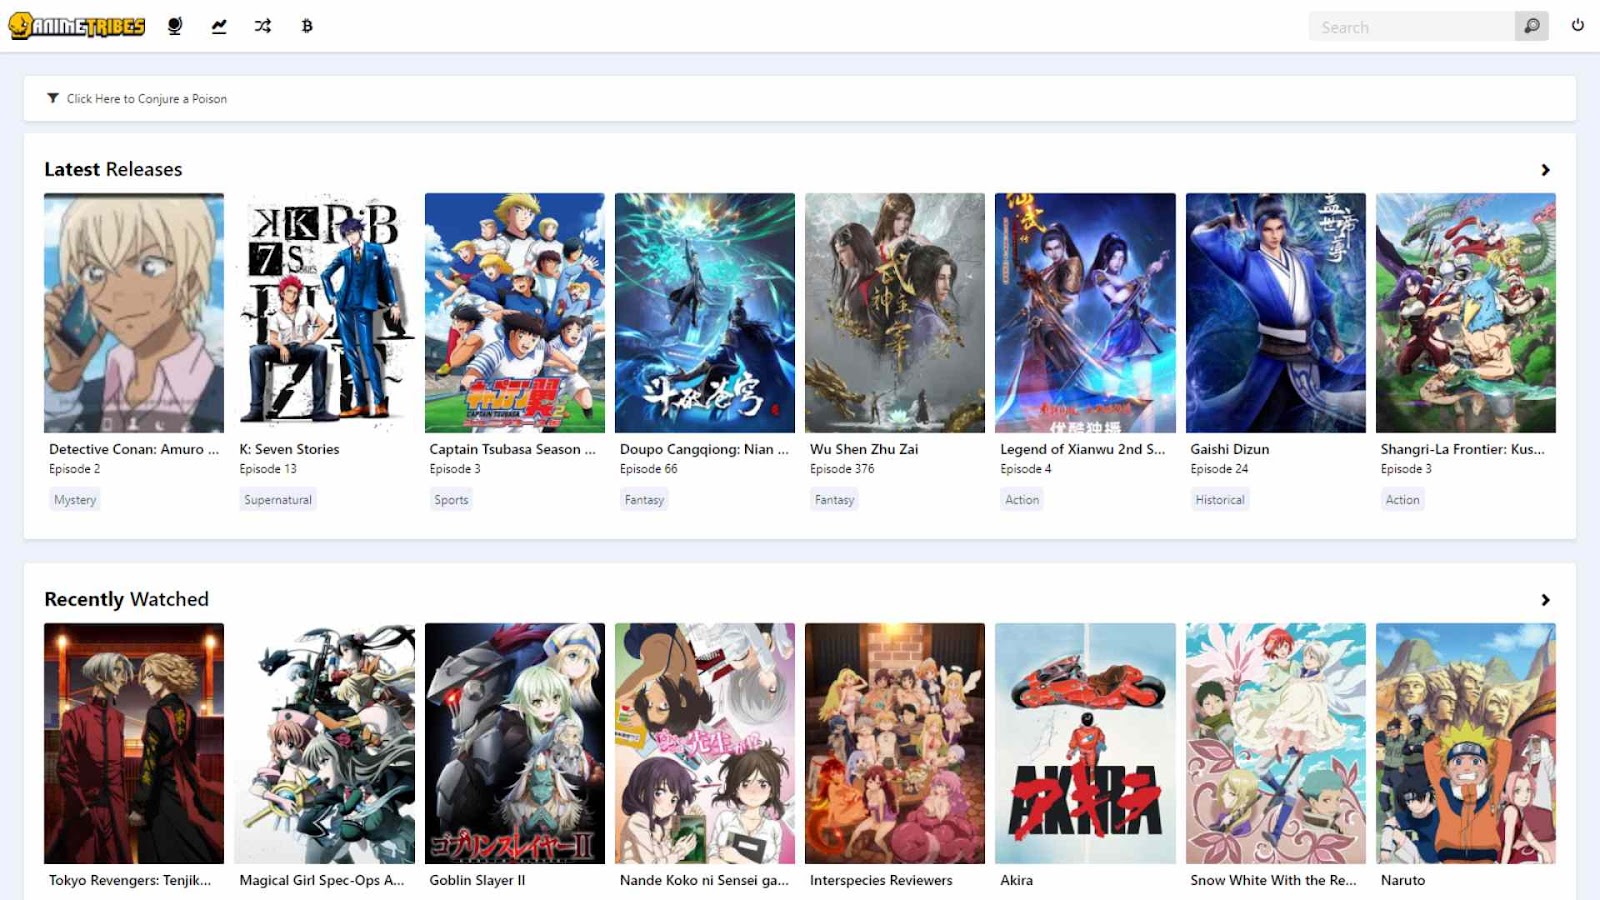Open the Magical Girl Spec-Ops poster

point(324,743)
